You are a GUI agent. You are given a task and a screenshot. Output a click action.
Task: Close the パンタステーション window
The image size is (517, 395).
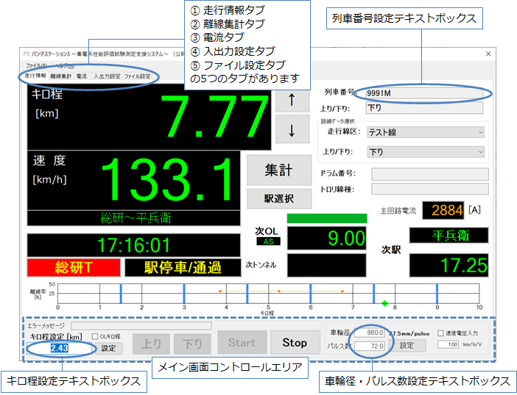488,54
